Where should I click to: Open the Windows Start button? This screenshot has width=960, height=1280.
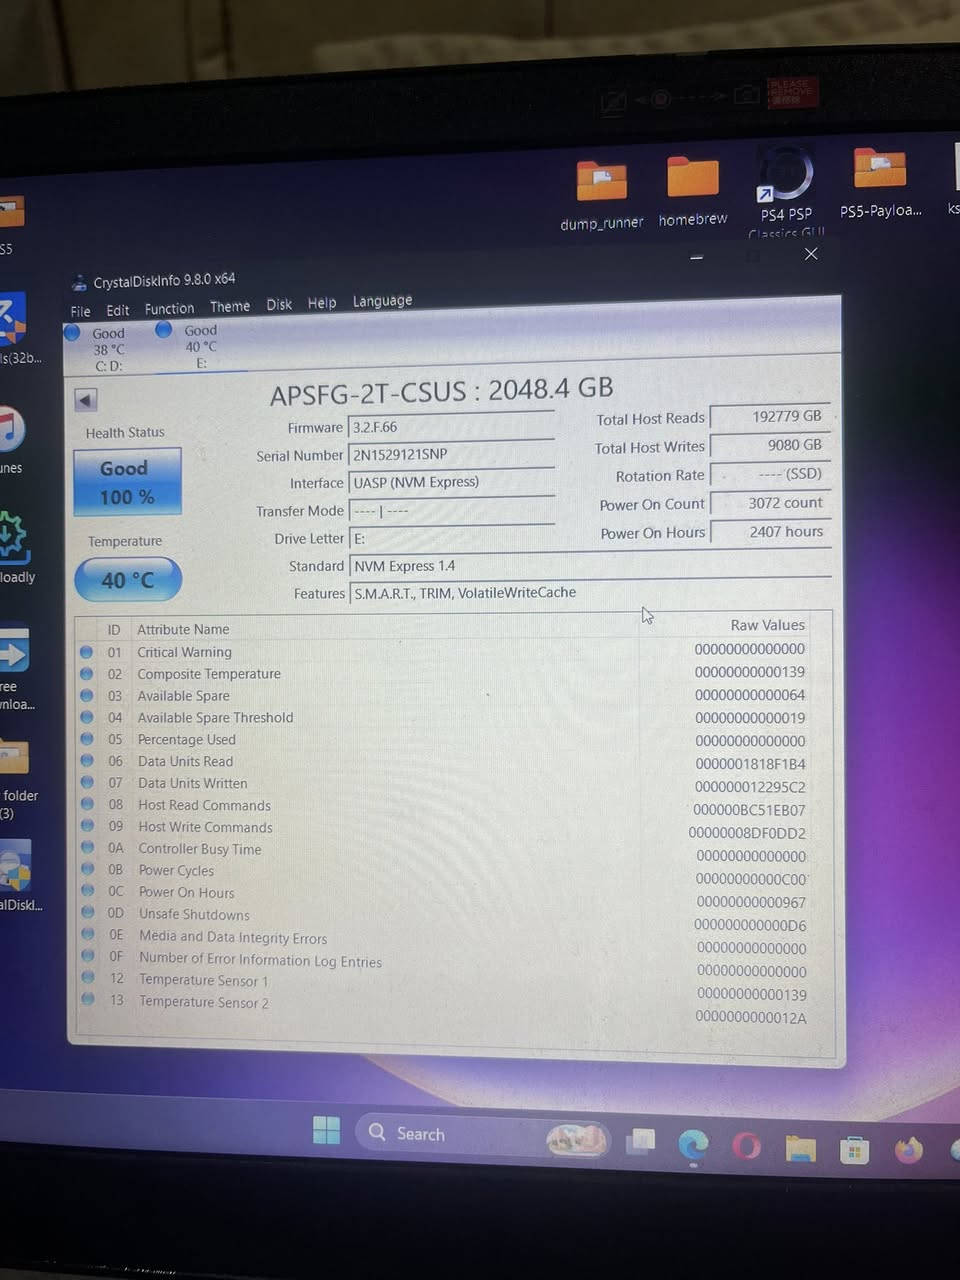[x=326, y=1130]
